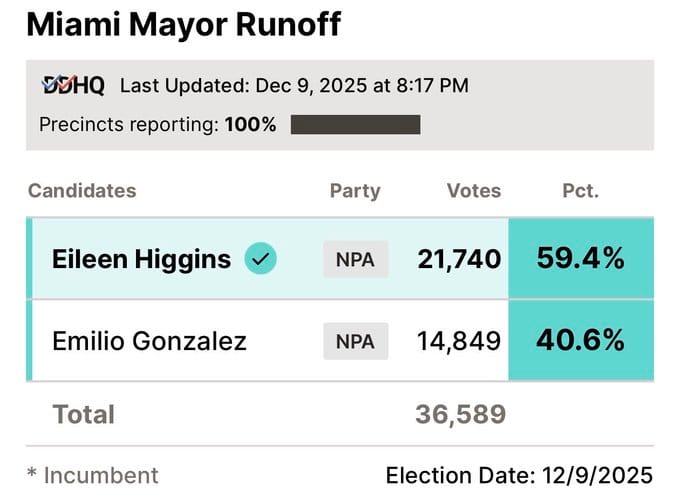Select the Eileen Higgins candidate name
This screenshot has height=500, width=680.
click(141, 260)
